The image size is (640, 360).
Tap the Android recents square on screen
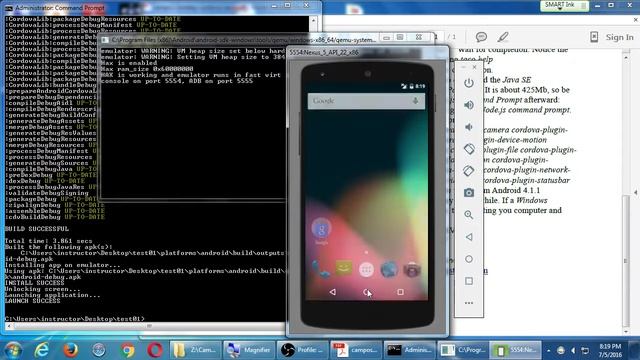tap(400, 292)
